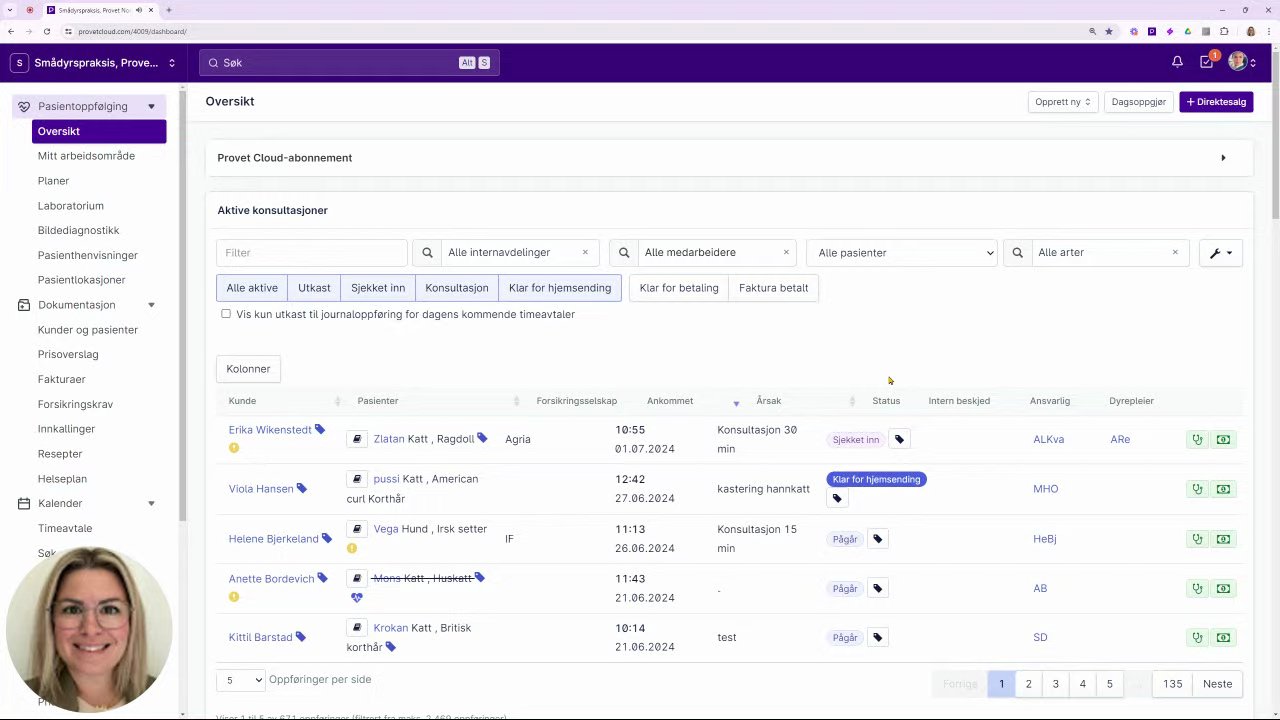
Task: Click the tag icon next to Viola Hansen
Action: pyautogui.click(x=301, y=489)
